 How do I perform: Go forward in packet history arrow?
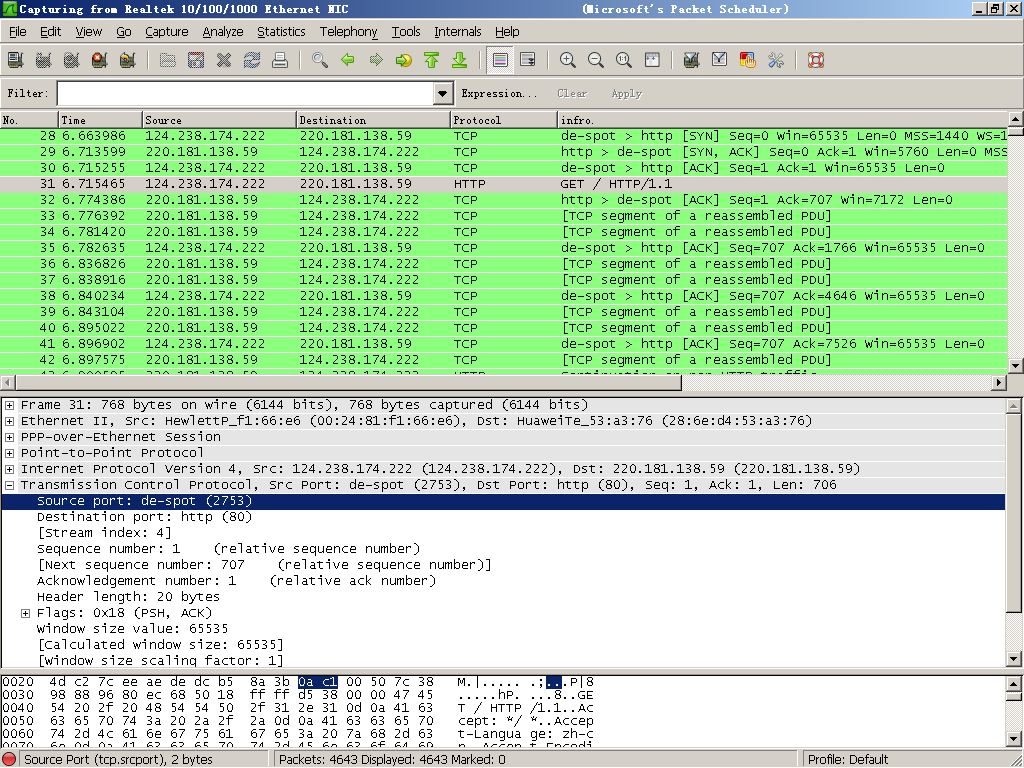(376, 60)
